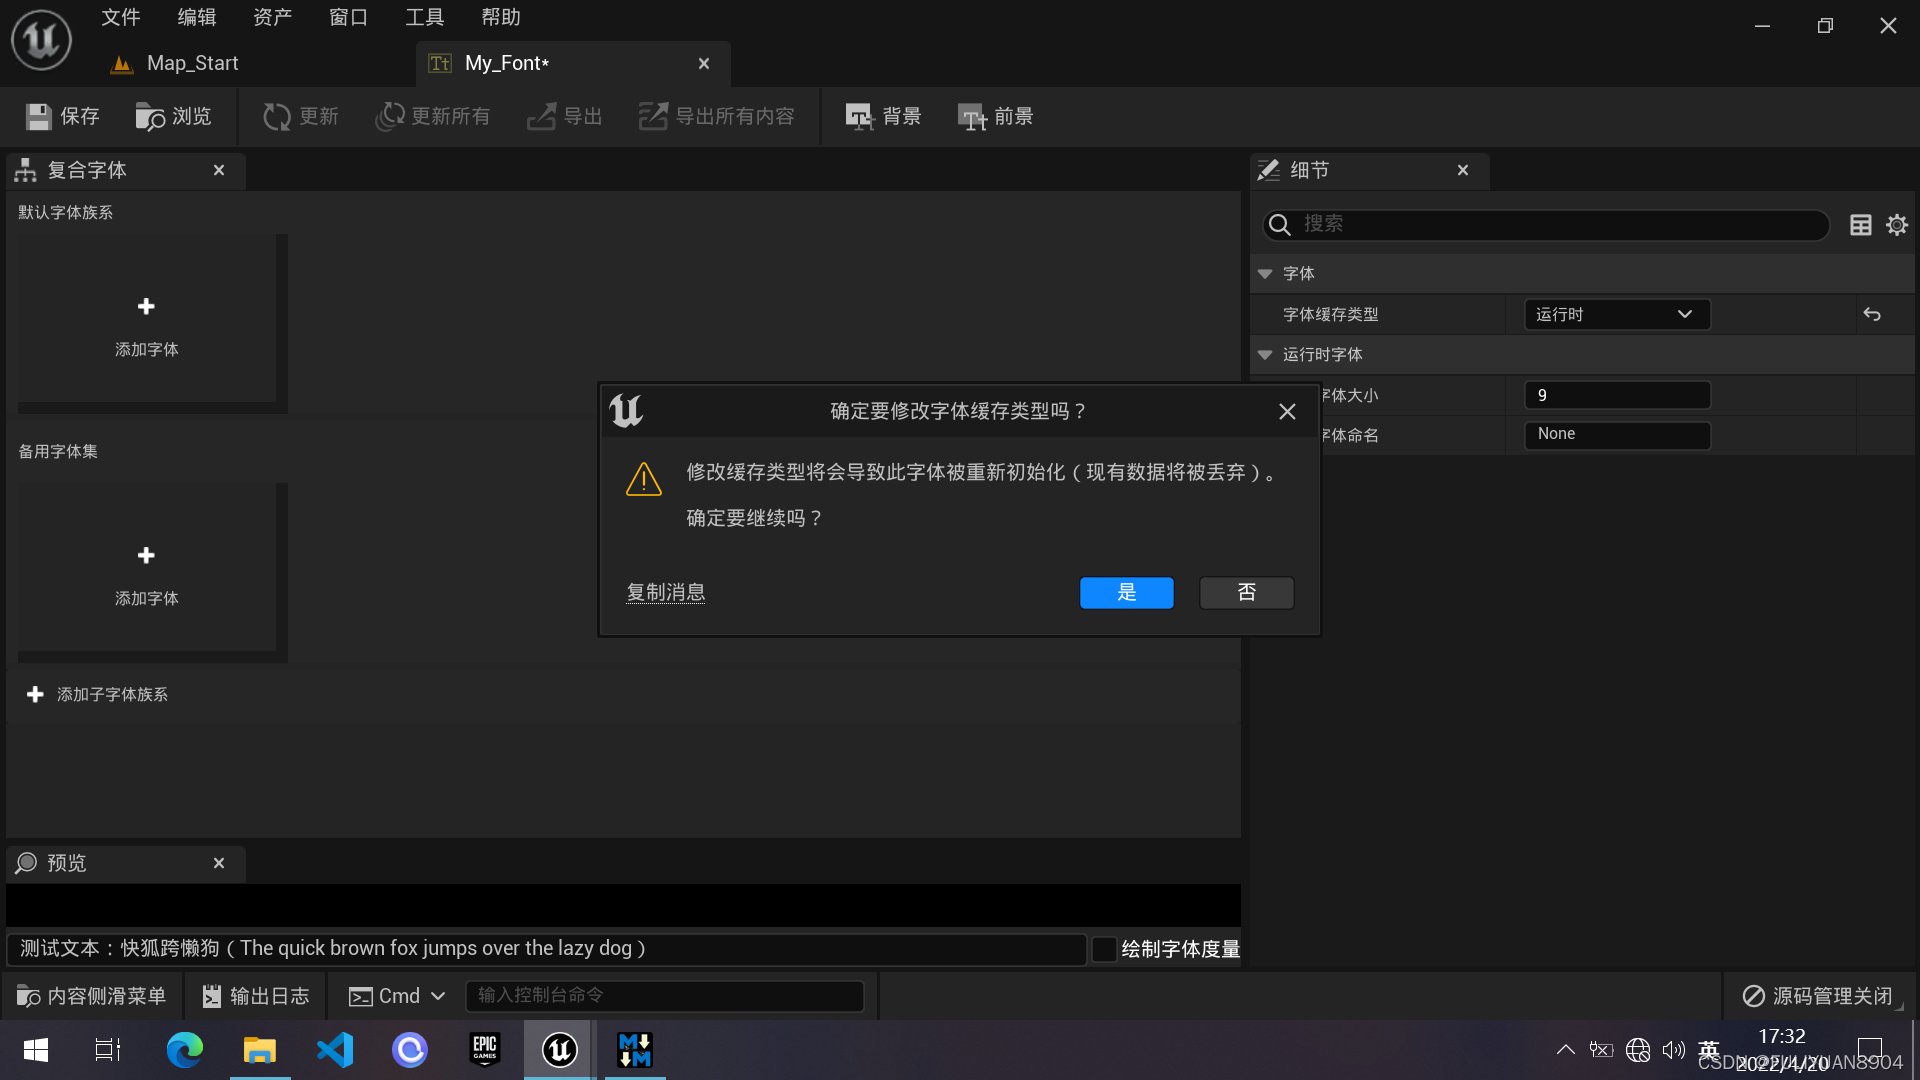The image size is (1920, 1080).
Task: Open the Cmd console type dropdown
Action: 397,996
